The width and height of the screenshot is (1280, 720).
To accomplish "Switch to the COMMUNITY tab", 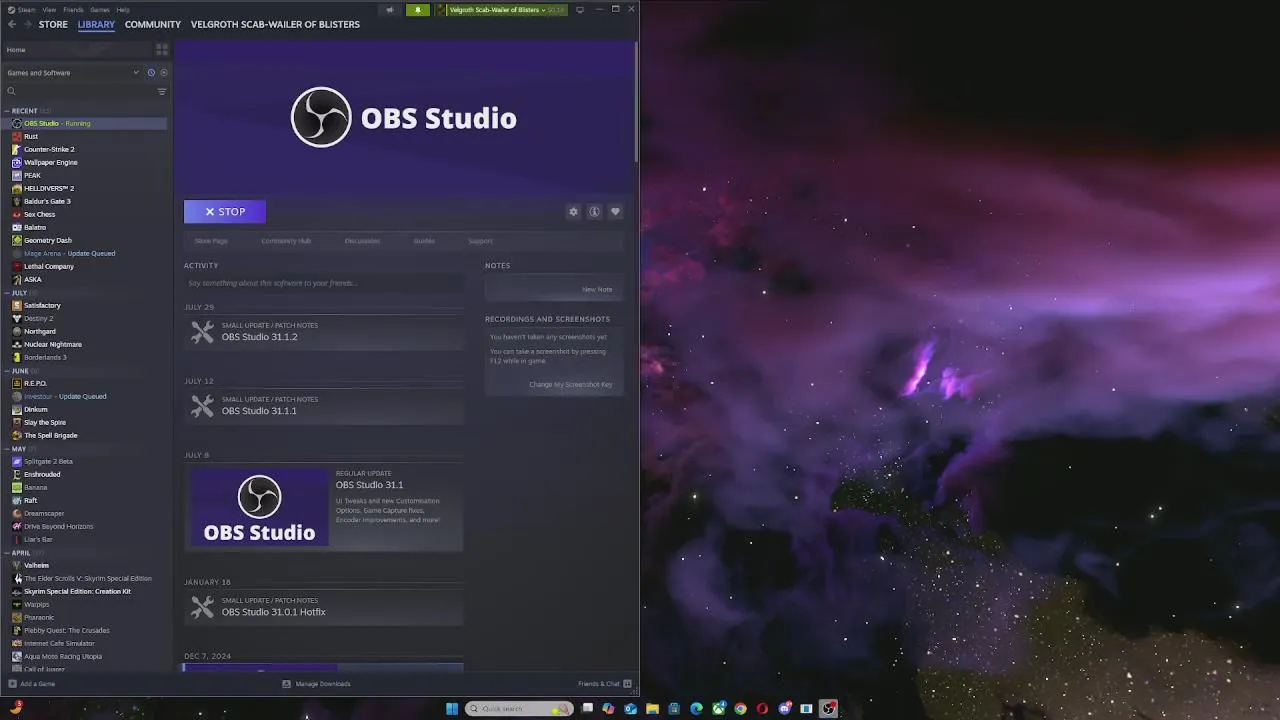I will coord(153,24).
